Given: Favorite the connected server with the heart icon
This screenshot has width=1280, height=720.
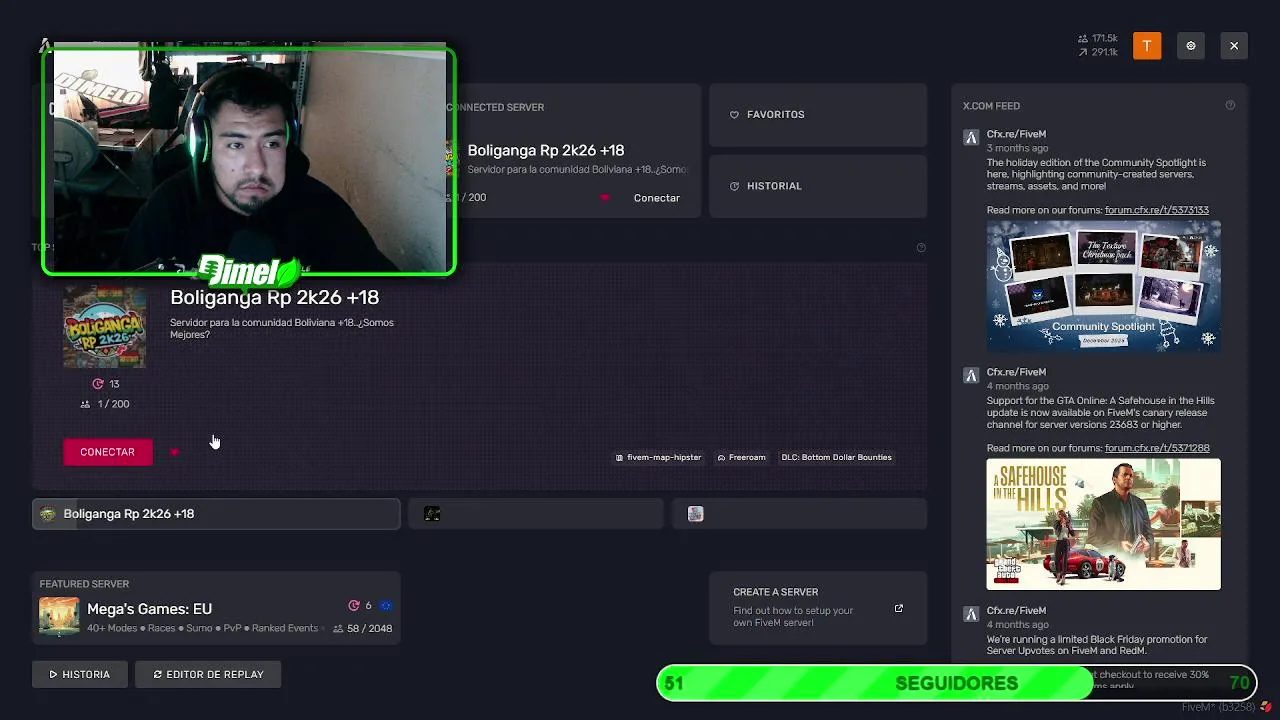Looking at the screenshot, I should pyautogui.click(x=604, y=198).
